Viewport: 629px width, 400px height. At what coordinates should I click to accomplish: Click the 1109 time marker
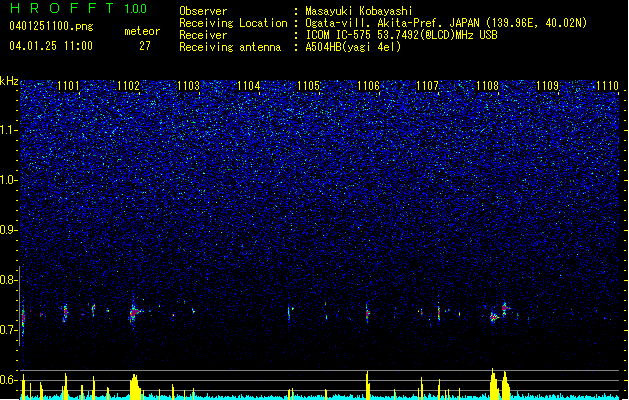point(548,85)
